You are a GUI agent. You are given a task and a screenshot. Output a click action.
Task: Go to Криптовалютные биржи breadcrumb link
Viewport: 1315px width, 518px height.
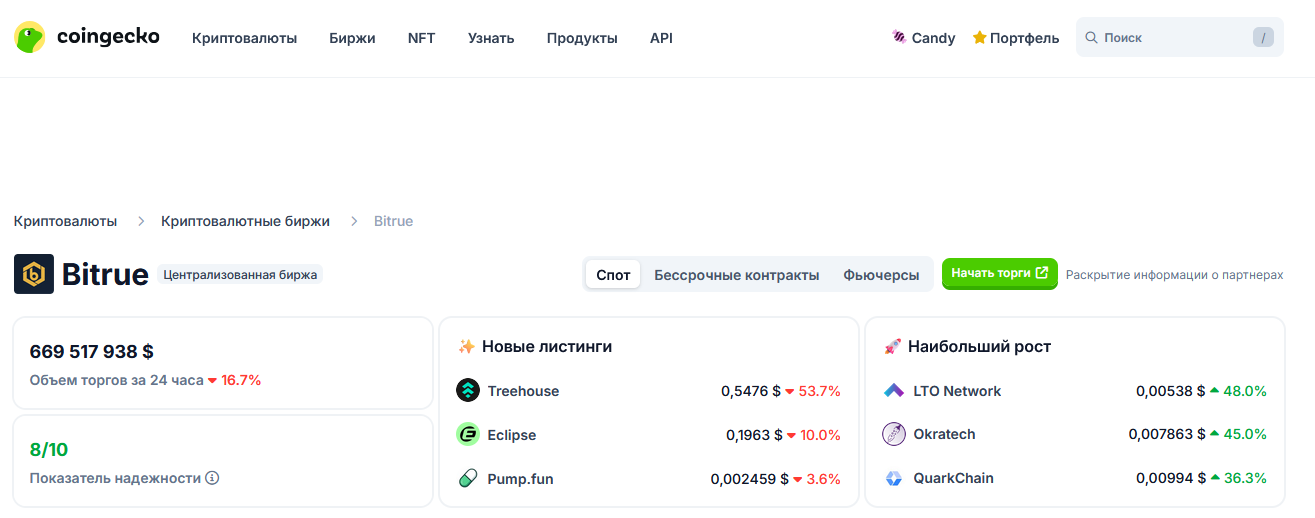click(245, 221)
